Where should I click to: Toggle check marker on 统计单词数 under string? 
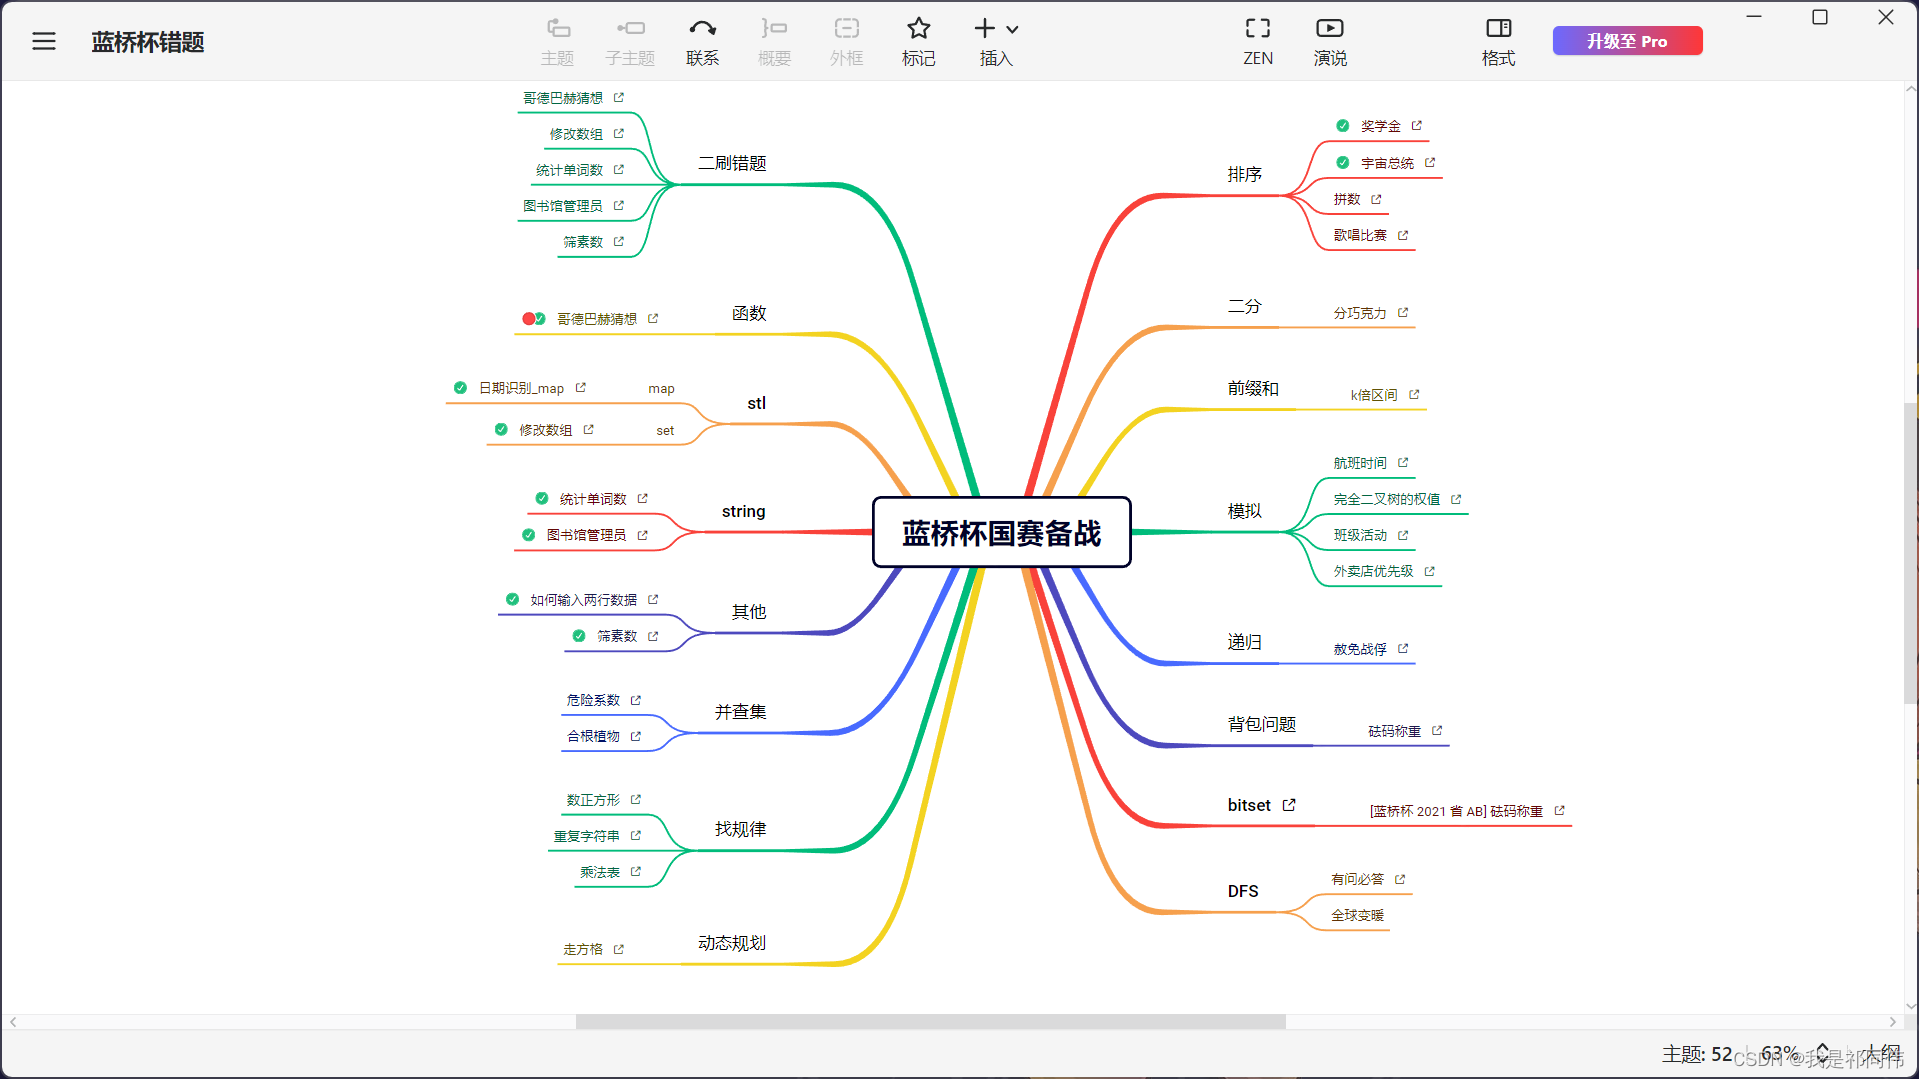pos(542,499)
